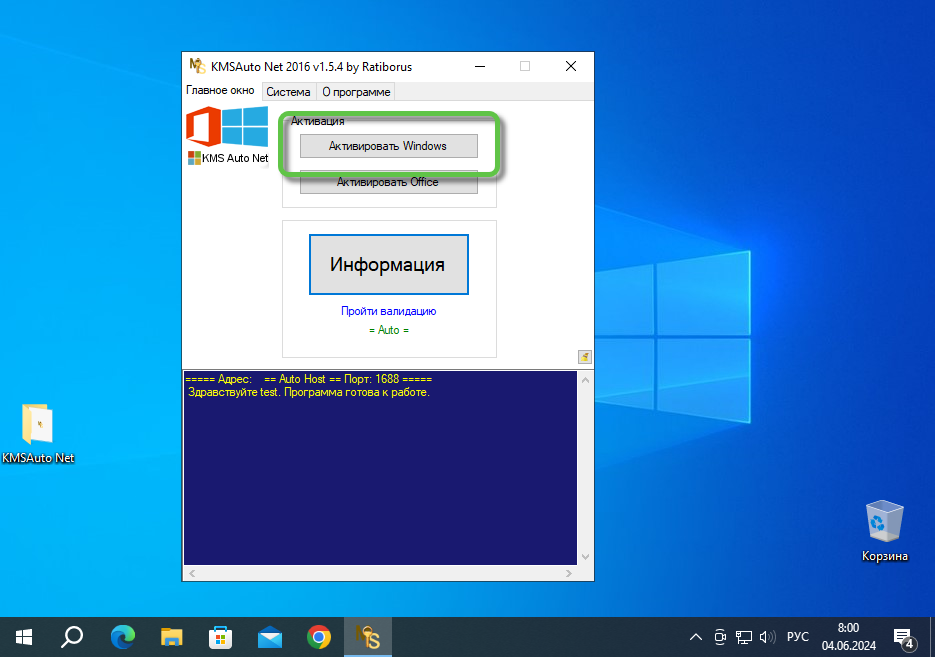935x657 pixels.
Task: Open File Explorer from taskbar
Action: [172, 637]
